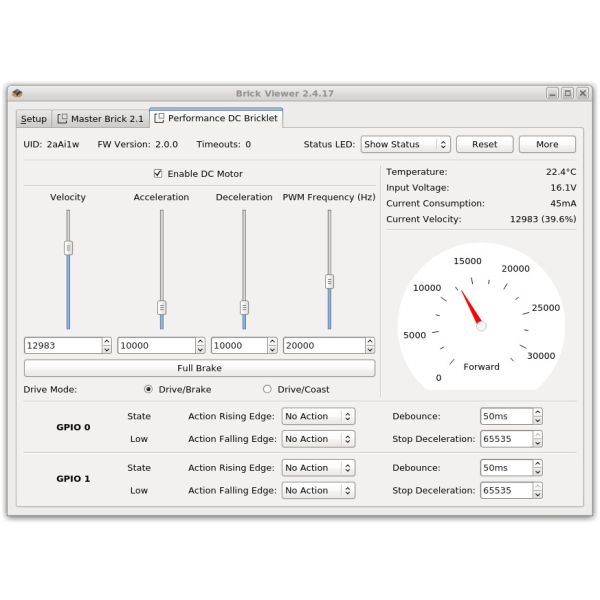Open GPIO 1 Action Falling Edge dropdown
The height and width of the screenshot is (600, 600).
coord(318,491)
